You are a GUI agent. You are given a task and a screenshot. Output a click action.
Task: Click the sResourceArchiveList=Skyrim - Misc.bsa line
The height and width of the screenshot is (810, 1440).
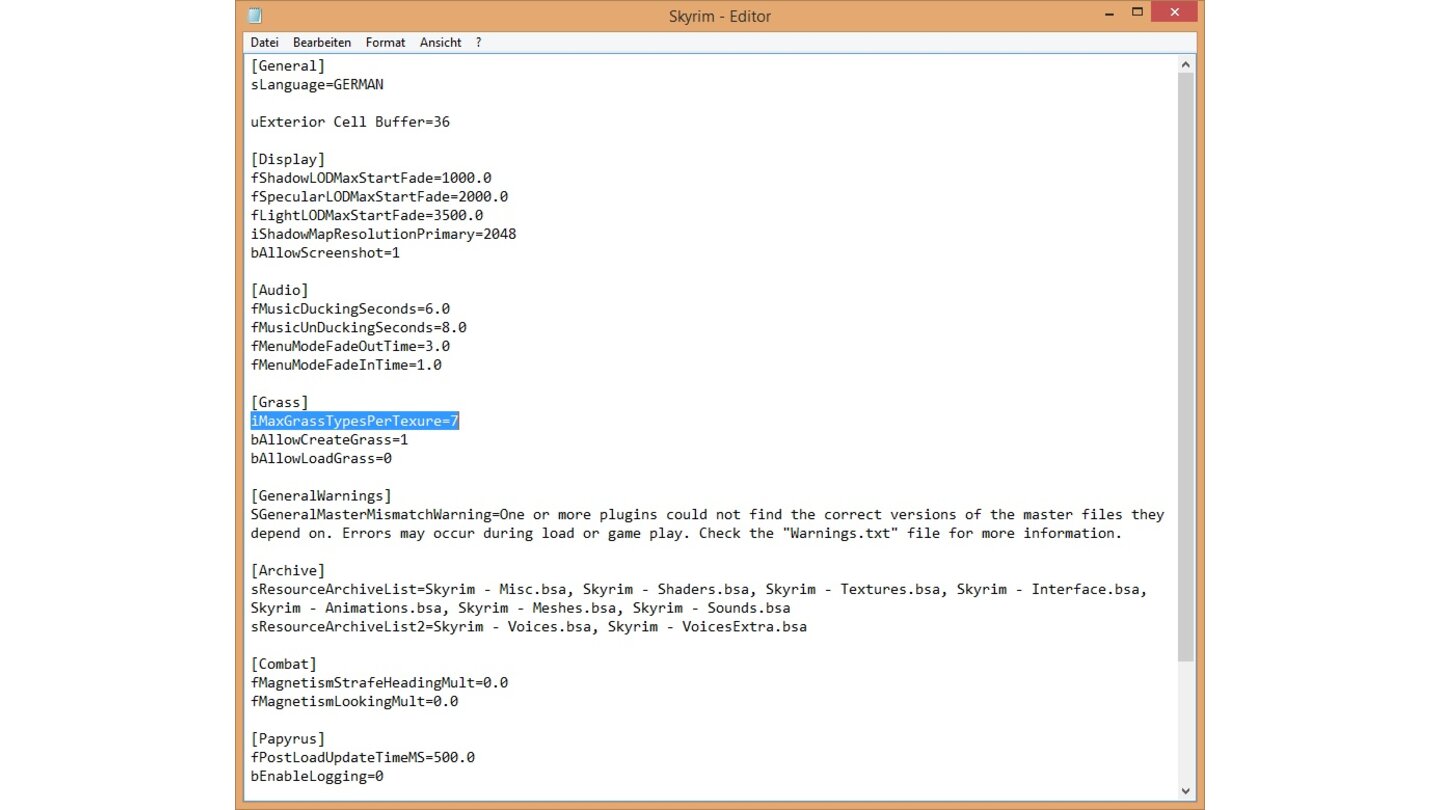coord(699,599)
